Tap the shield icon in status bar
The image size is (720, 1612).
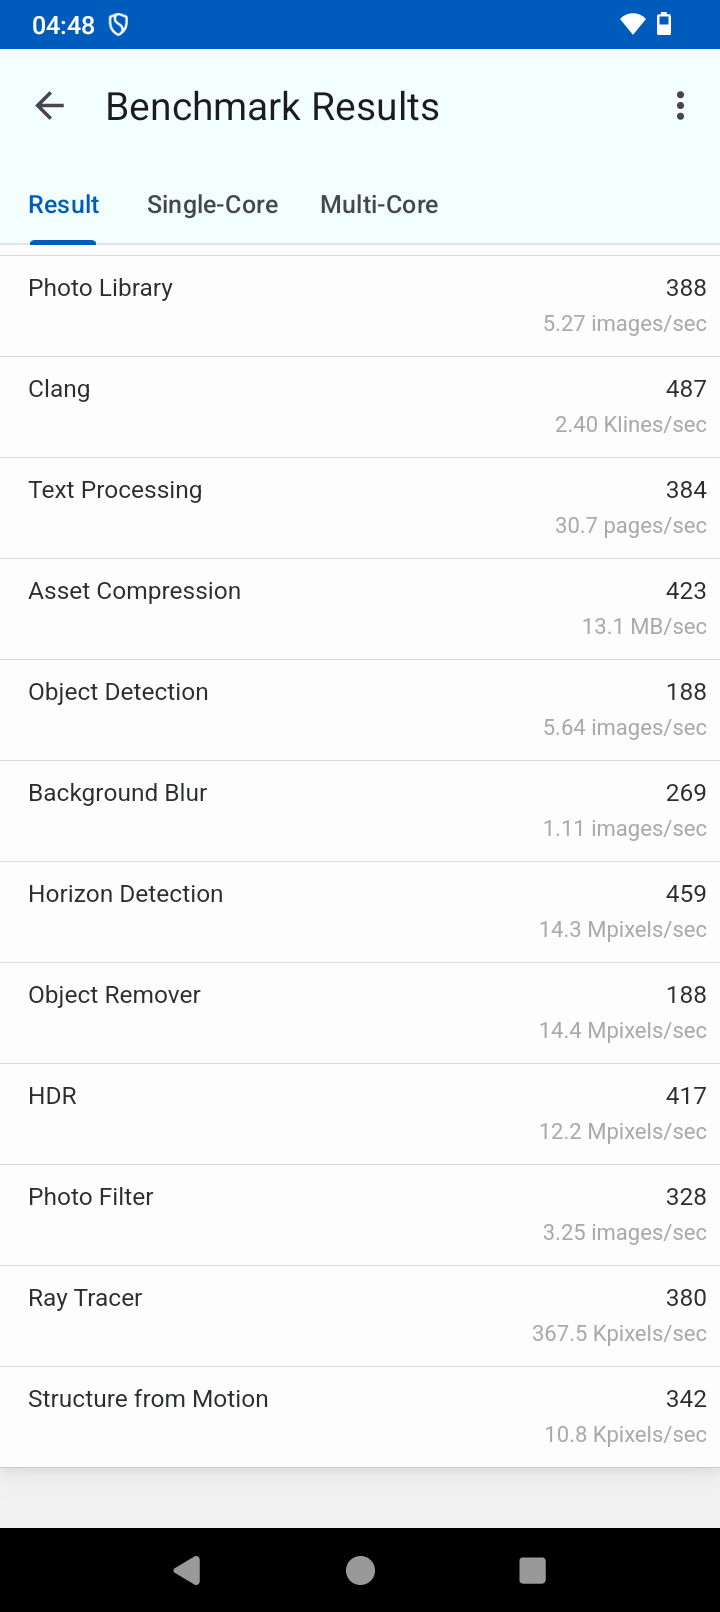tap(118, 25)
